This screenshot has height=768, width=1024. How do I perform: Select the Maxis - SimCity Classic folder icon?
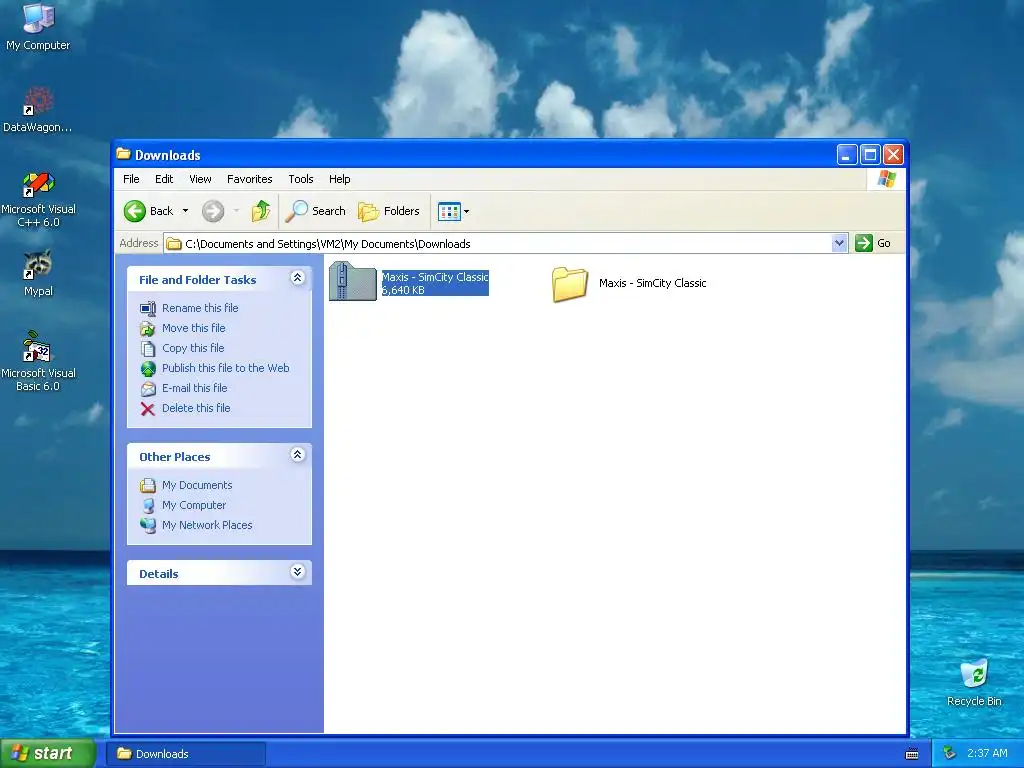(569, 284)
